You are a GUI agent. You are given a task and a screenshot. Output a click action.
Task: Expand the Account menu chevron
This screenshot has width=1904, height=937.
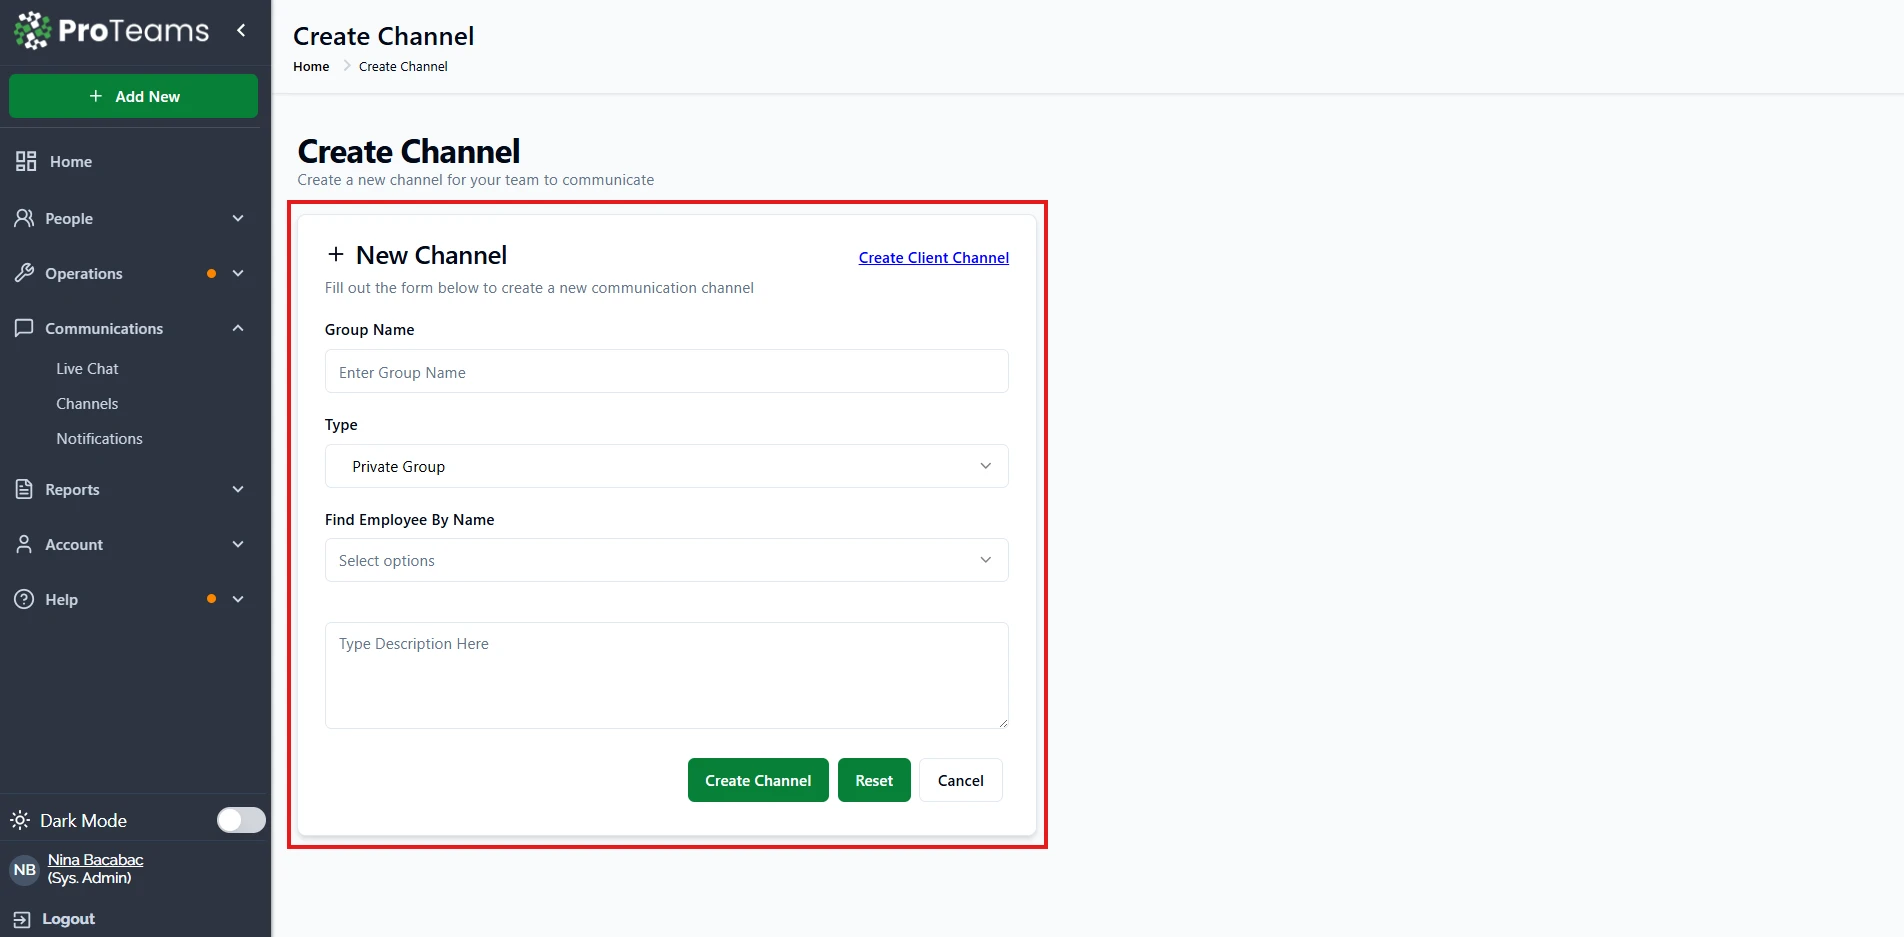238,544
